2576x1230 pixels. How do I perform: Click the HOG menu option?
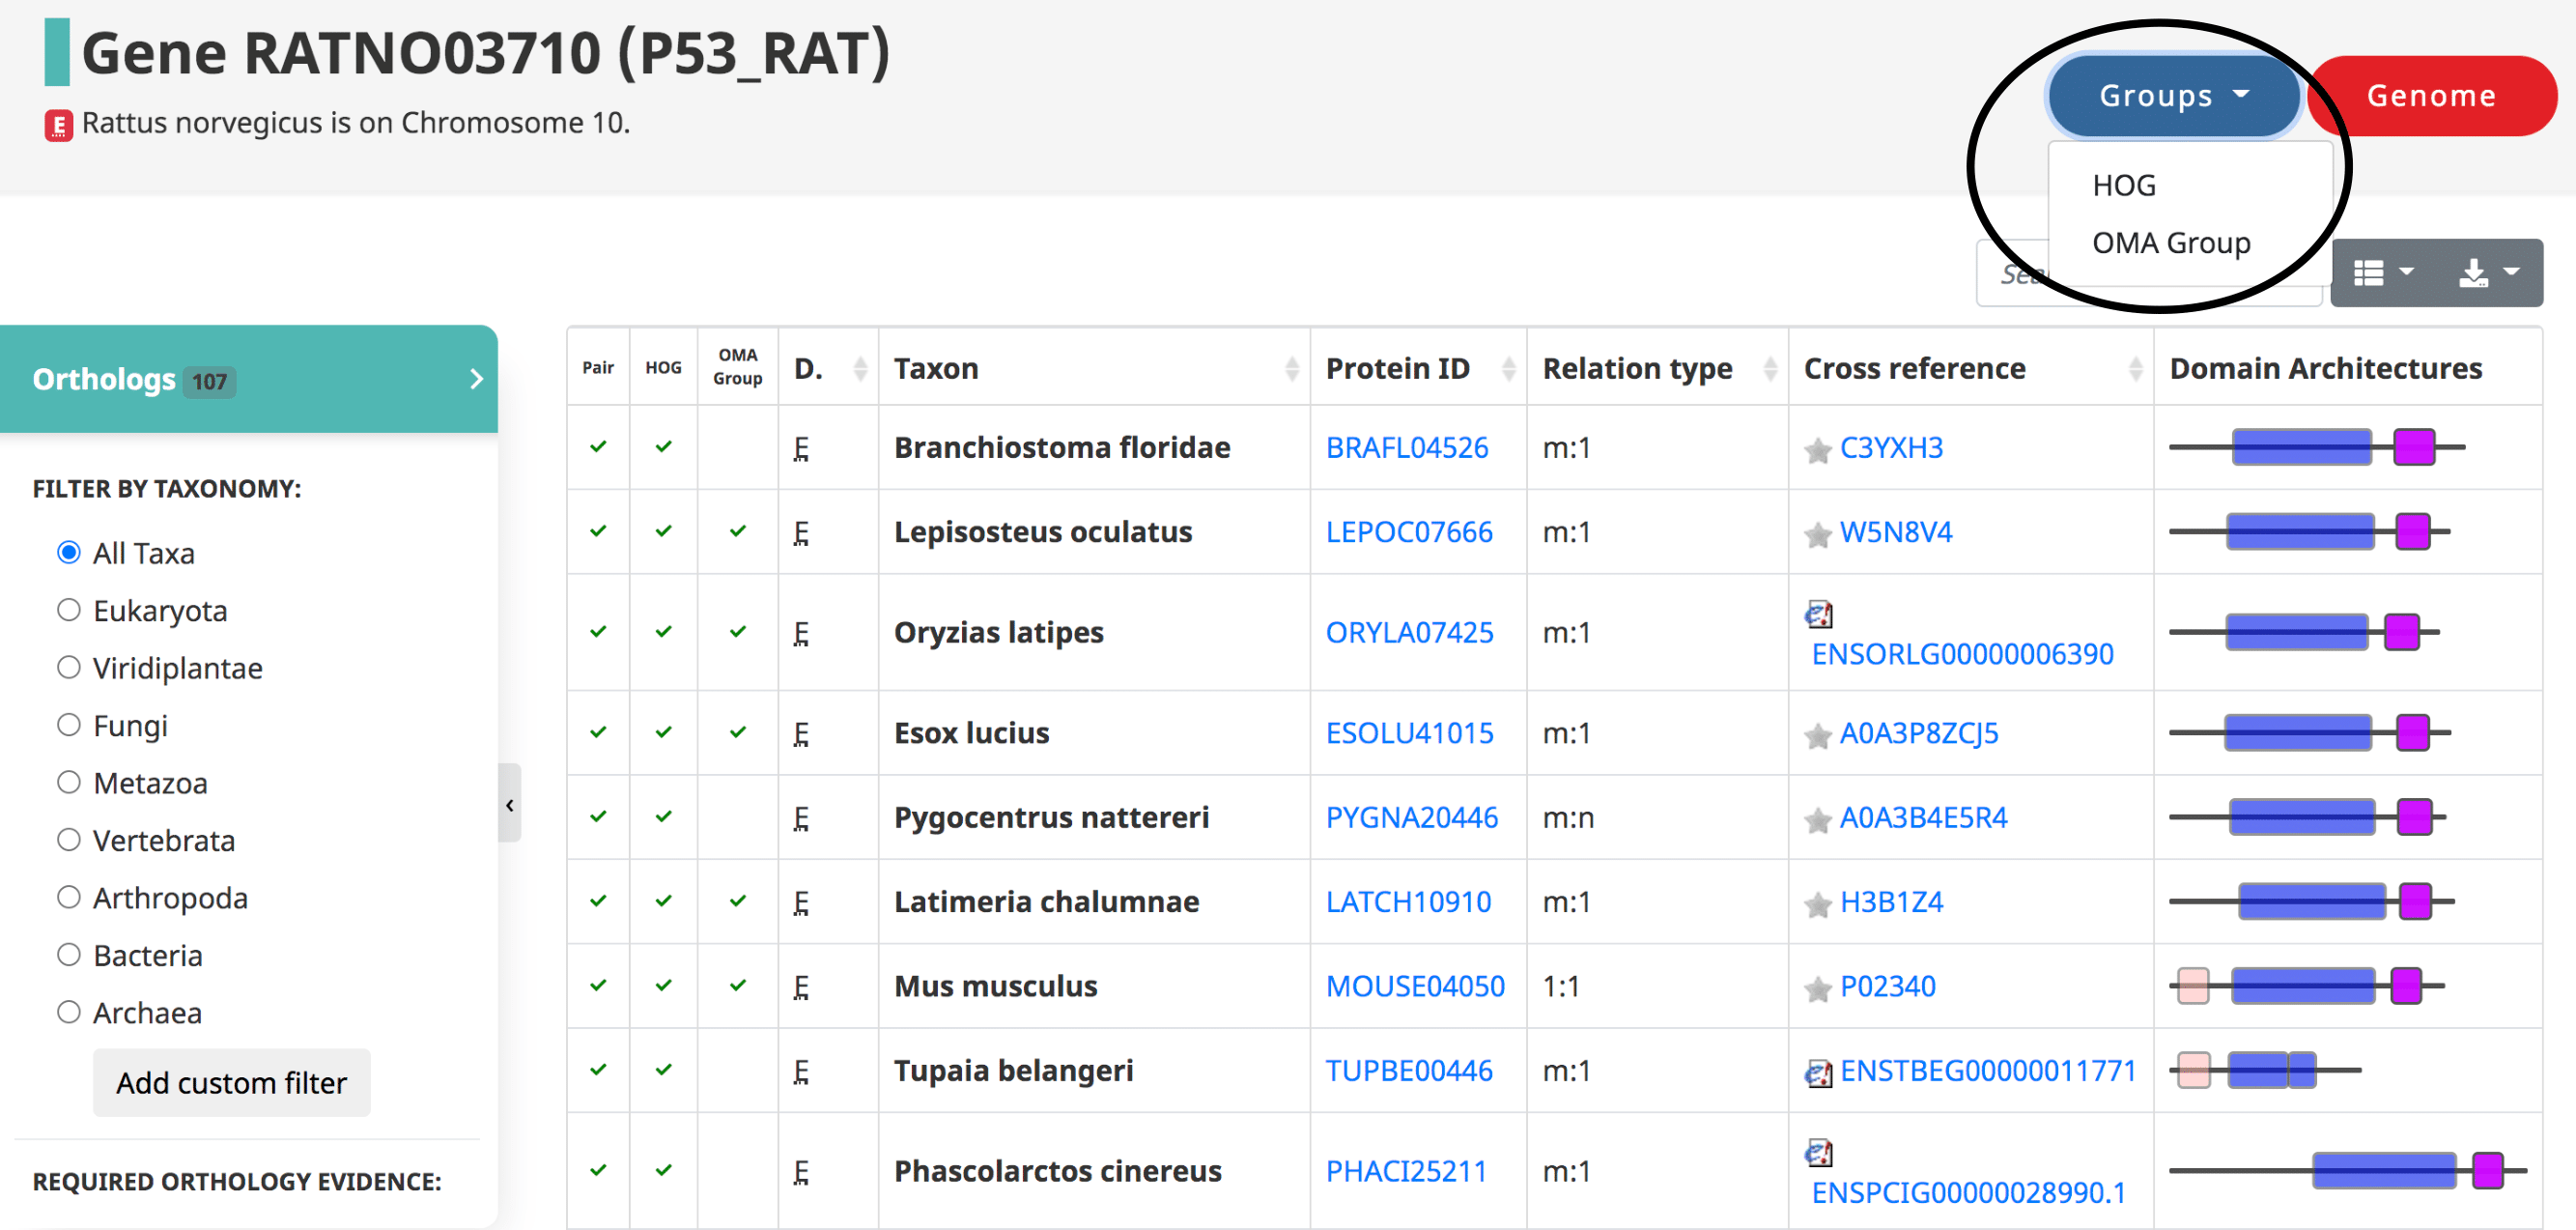pyautogui.click(x=2124, y=185)
